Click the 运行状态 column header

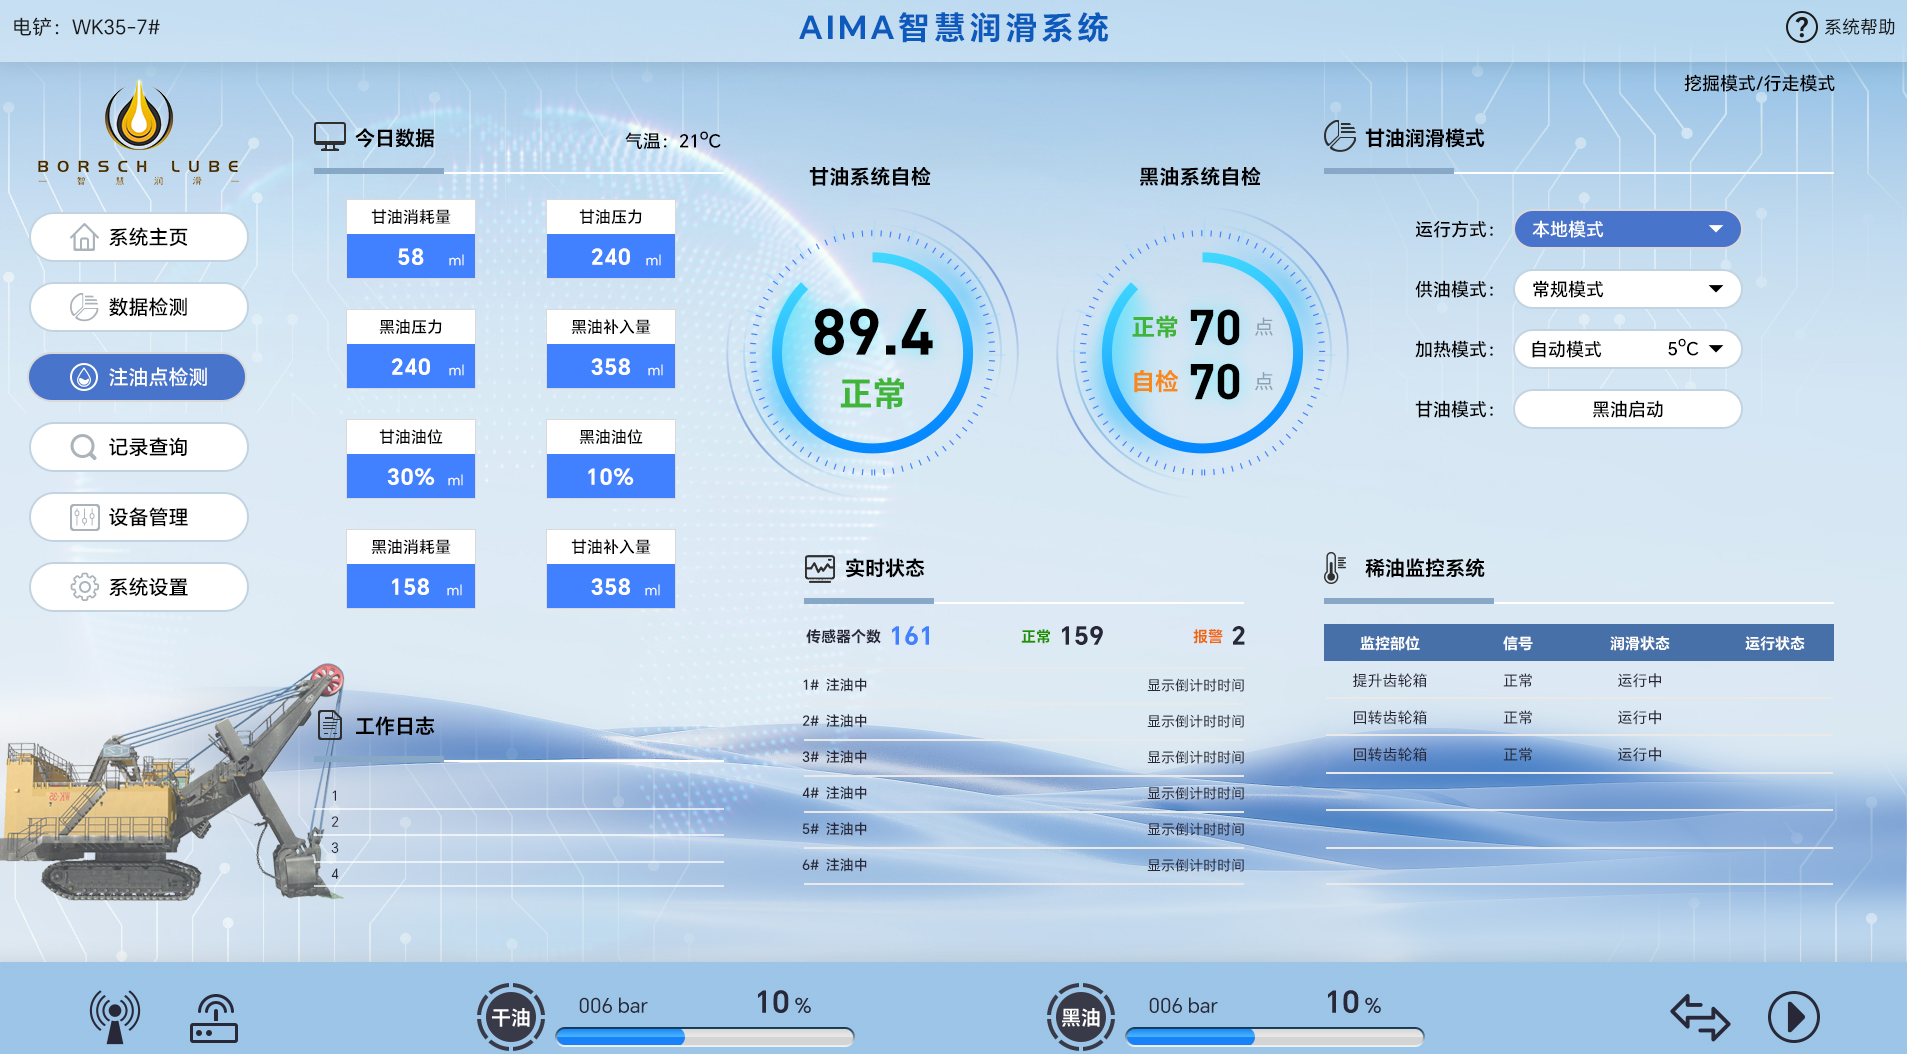click(1774, 643)
